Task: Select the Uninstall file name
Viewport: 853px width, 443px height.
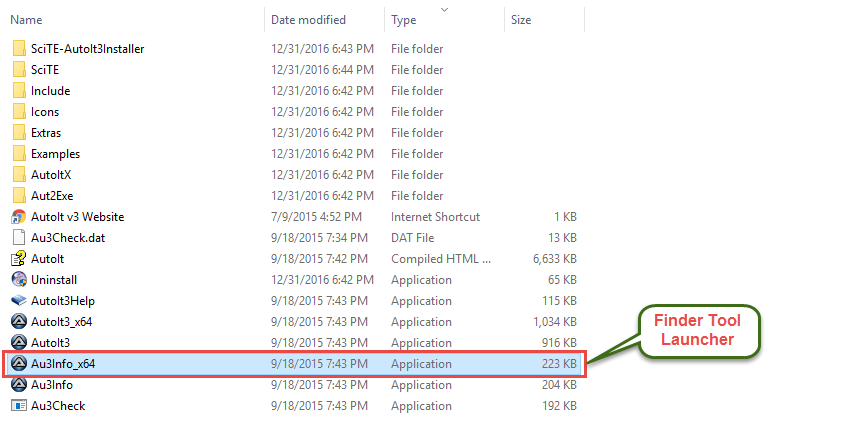Action: tap(54, 280)
